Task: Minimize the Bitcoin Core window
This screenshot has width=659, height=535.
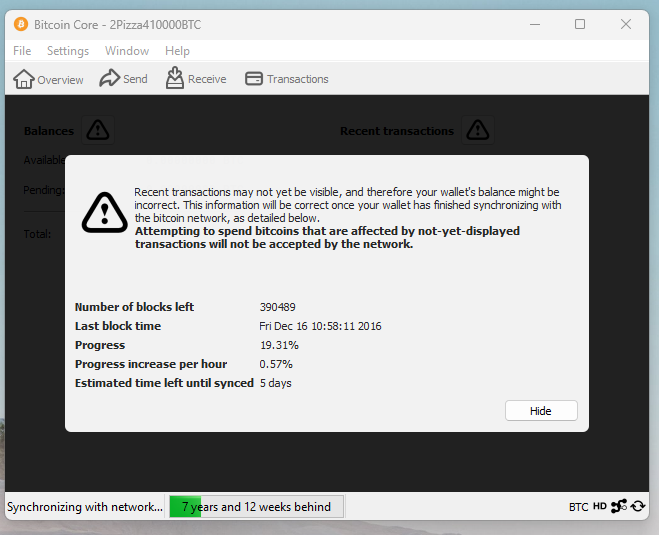Action: (535, 24)
